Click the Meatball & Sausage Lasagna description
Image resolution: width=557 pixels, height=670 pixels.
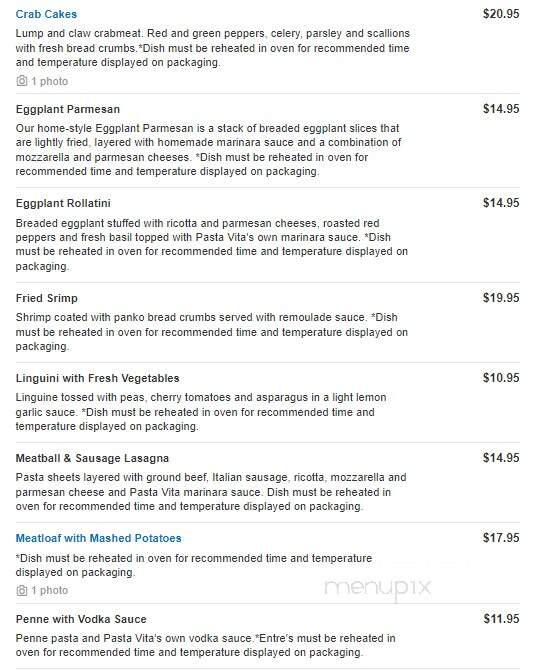[211, 492]
